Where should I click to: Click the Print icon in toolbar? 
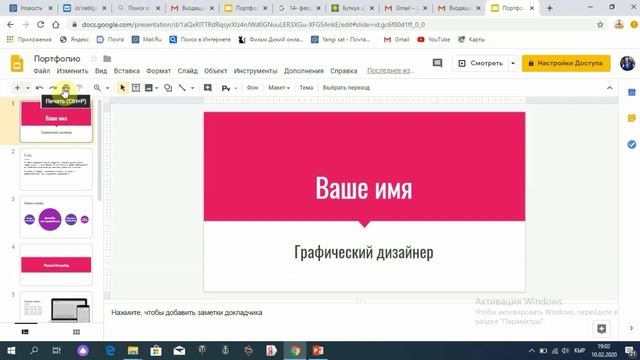(66, 88)
